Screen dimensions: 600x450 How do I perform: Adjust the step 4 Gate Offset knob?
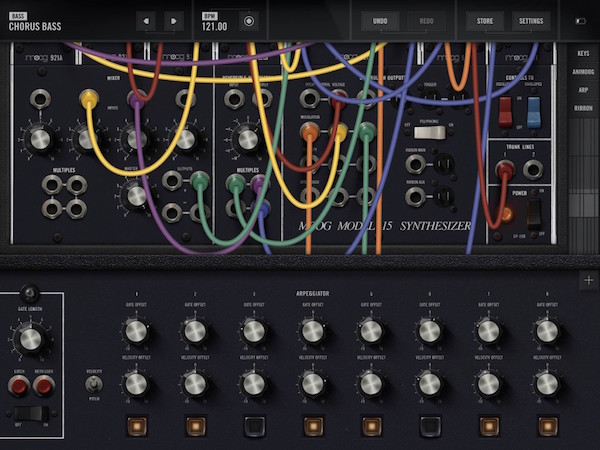click(x=313, y=331)
